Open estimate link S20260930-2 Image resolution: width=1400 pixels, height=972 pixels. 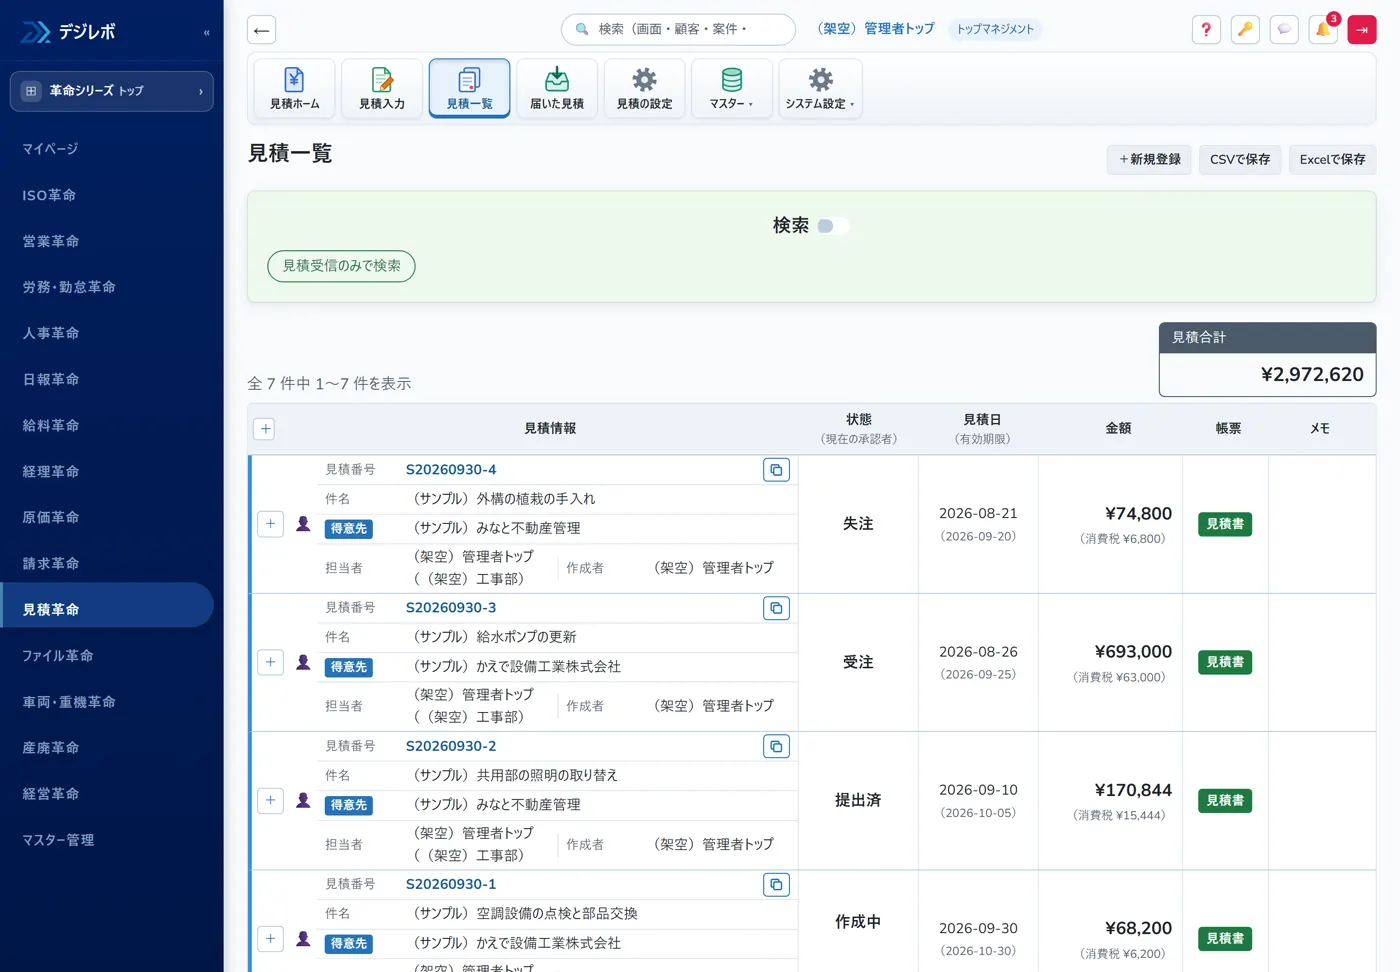coord(451,746)
